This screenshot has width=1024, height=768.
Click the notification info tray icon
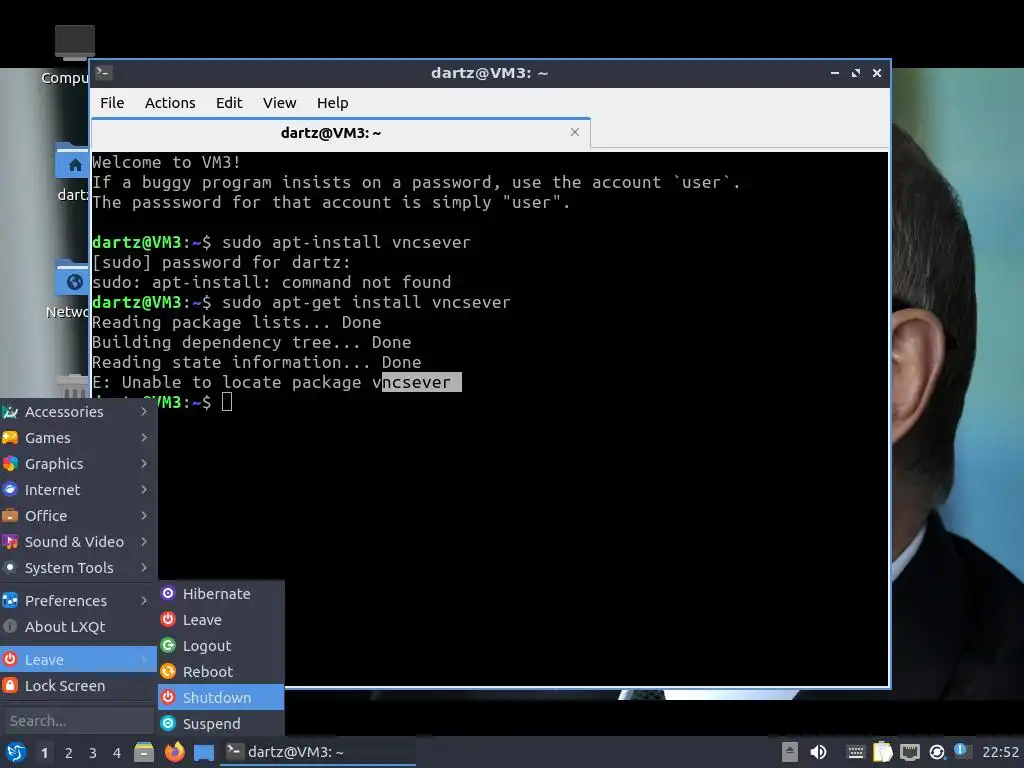tap(960, 749)
